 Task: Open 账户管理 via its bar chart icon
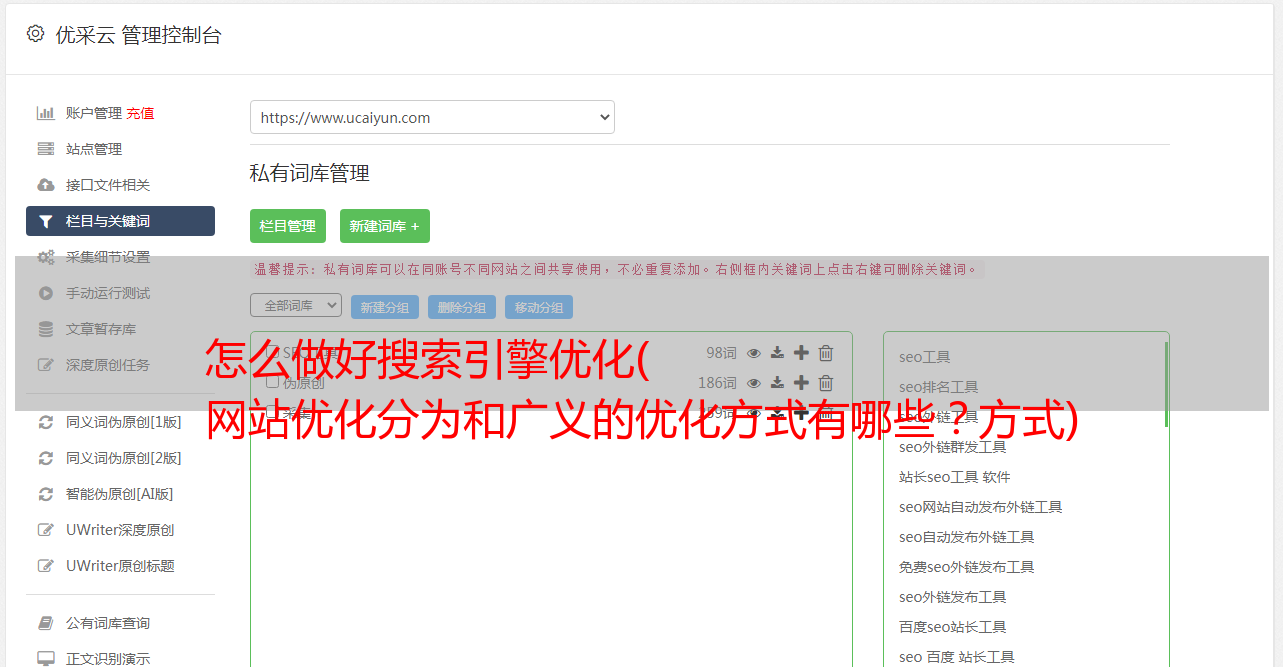point(46,113)
